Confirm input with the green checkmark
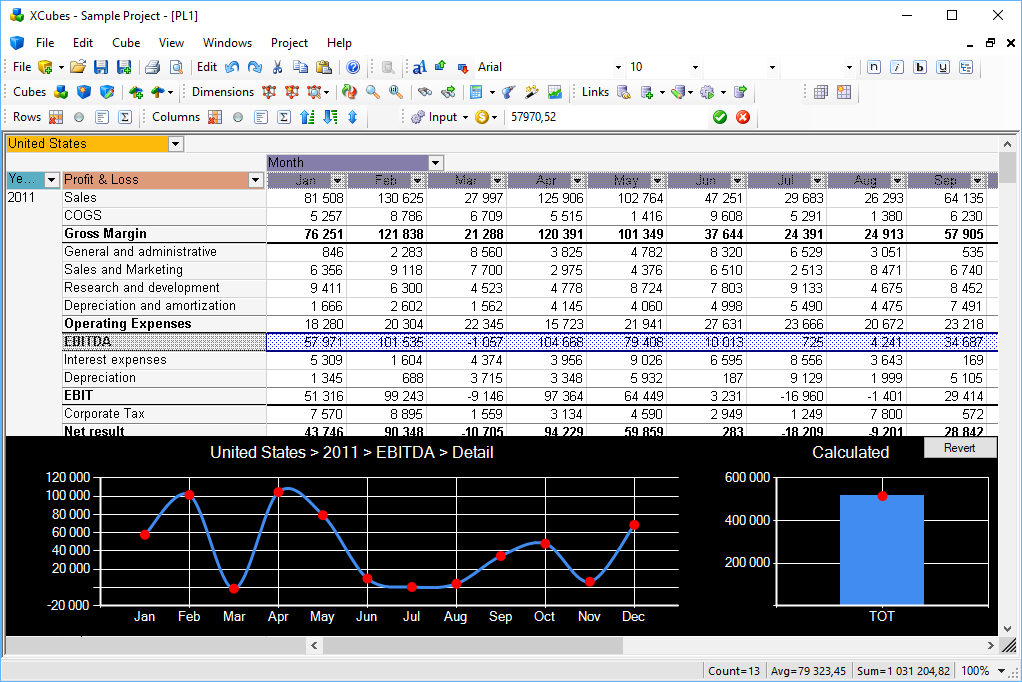 click(720, 117)
